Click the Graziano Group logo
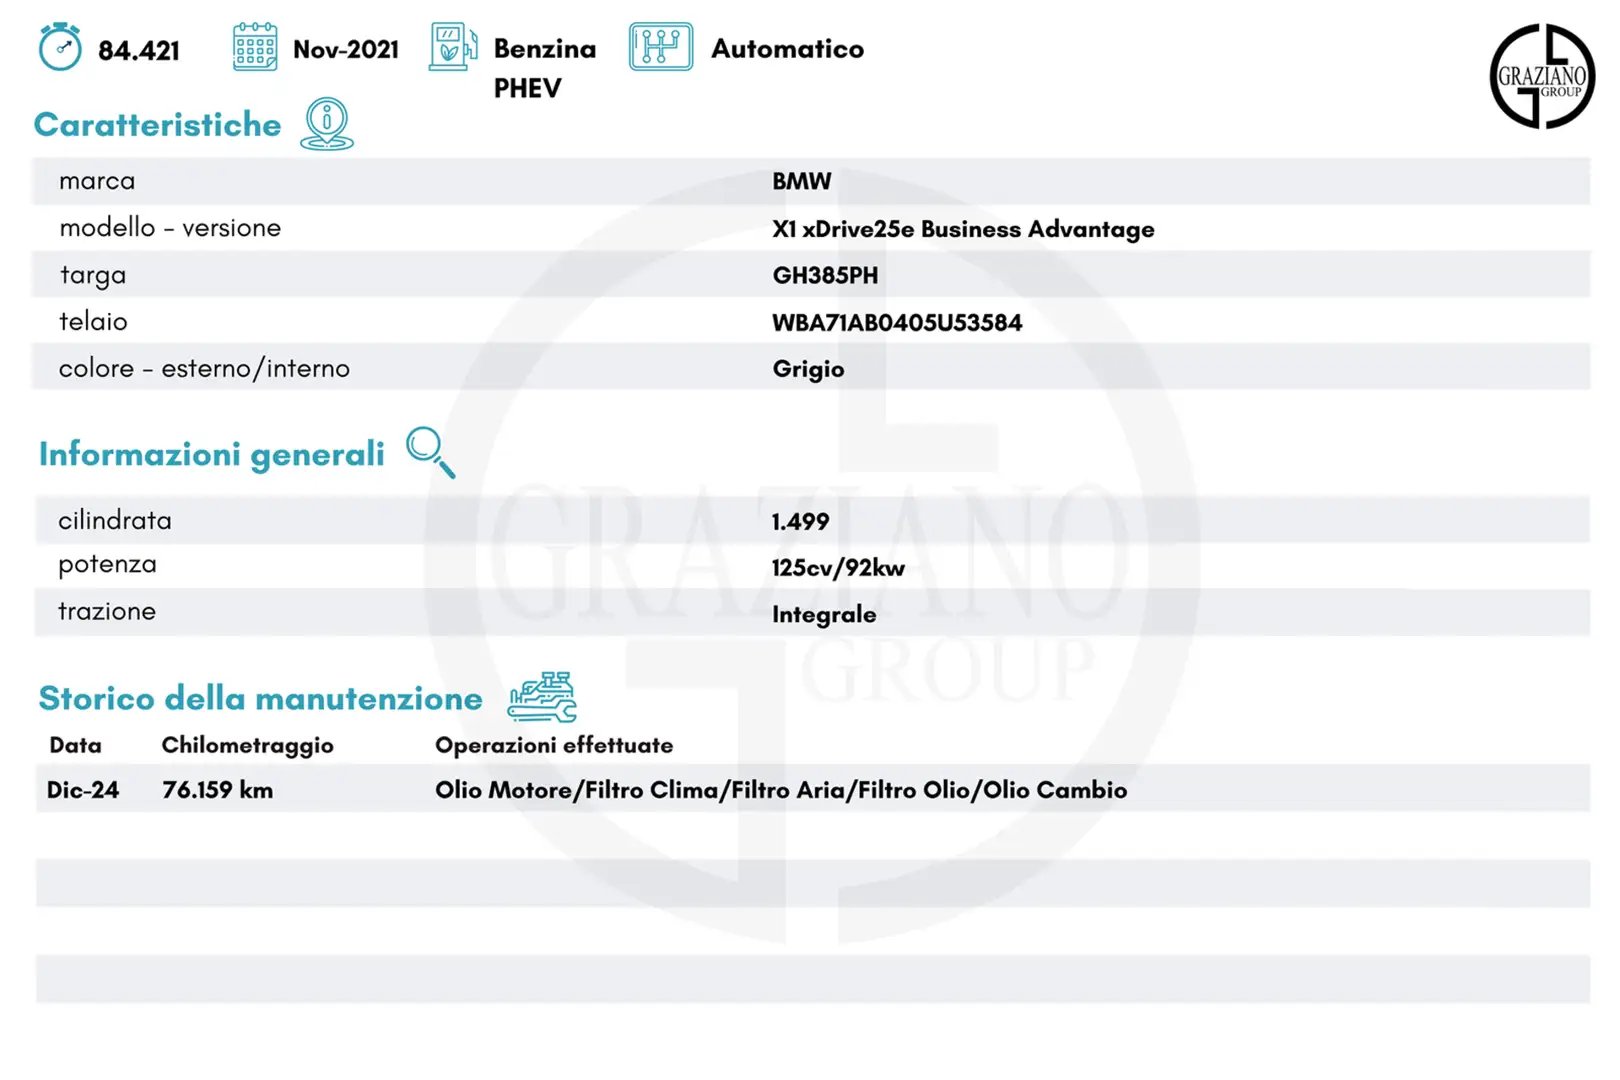This screenshot has width=1620, height=1080. click(x=1541, y=77)
